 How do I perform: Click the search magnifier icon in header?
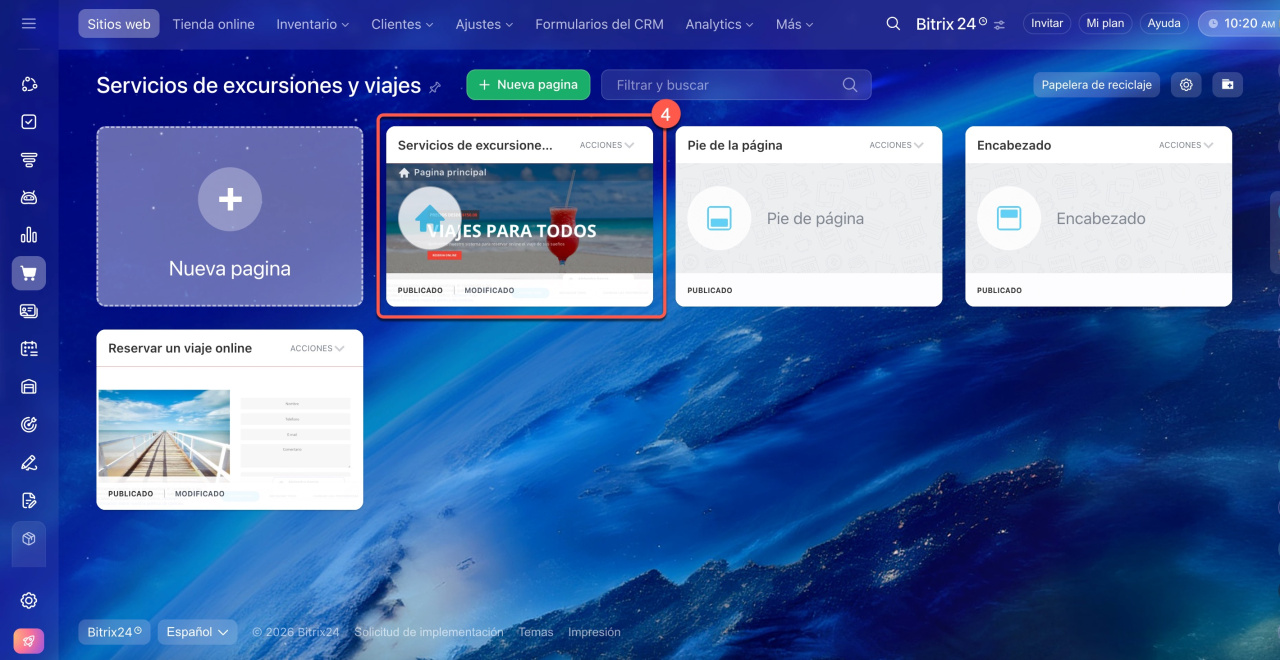[x=893, y=24]
